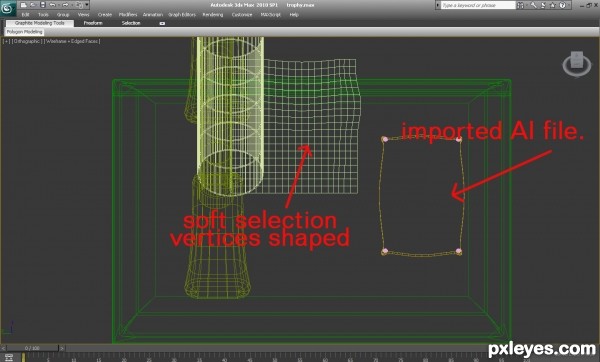
Task: Expand the quick access toolbar dropdown arrow
Action: pos(87,5)
